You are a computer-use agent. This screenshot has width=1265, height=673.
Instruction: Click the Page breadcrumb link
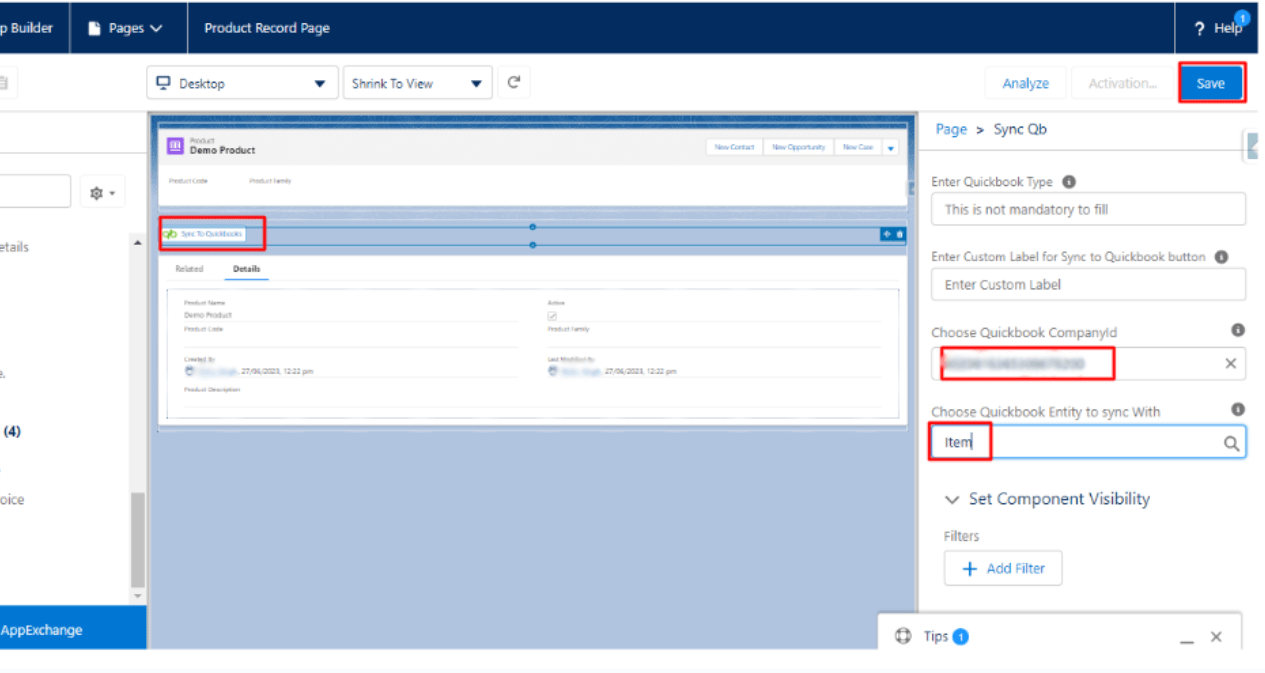point(951,129)
